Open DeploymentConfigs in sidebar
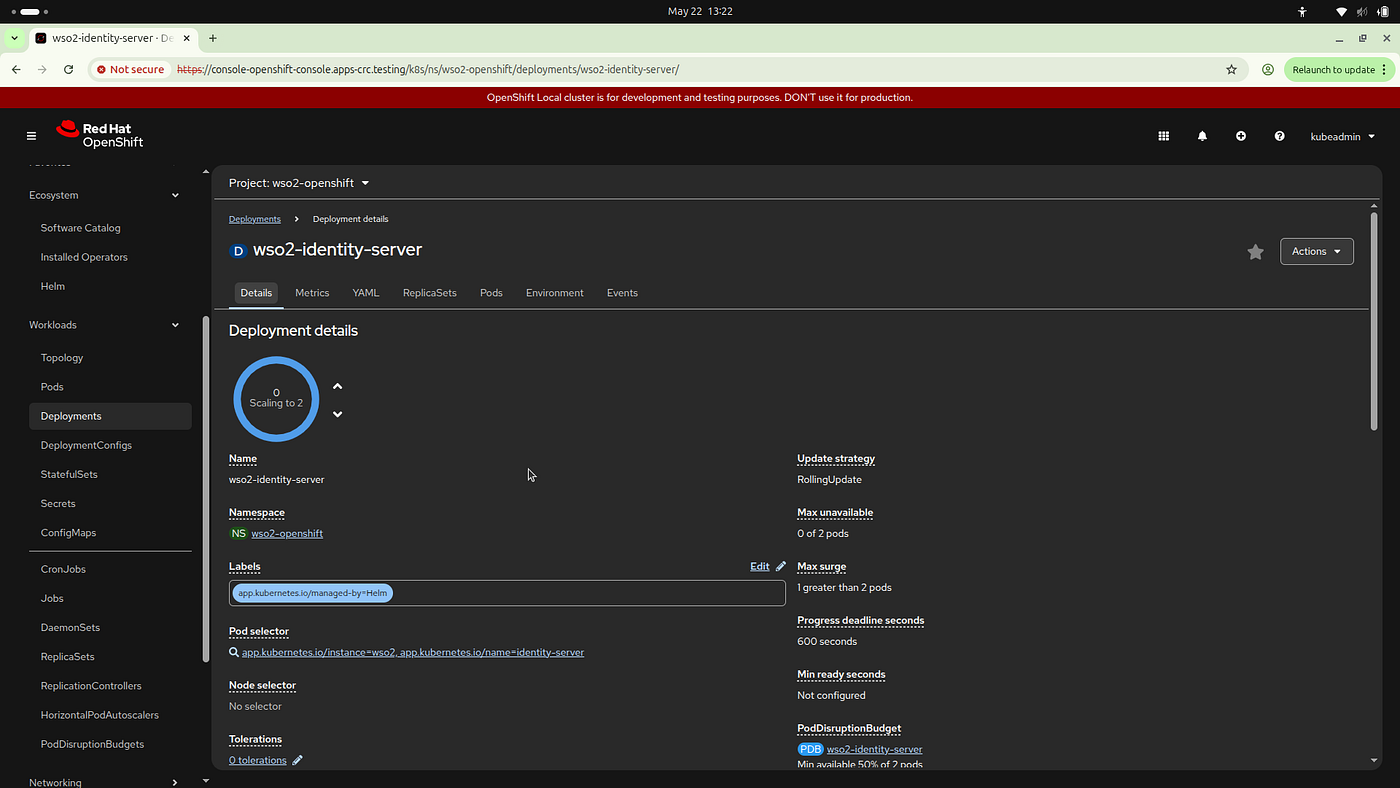1400x788 pixels. [x=86, y=445]
